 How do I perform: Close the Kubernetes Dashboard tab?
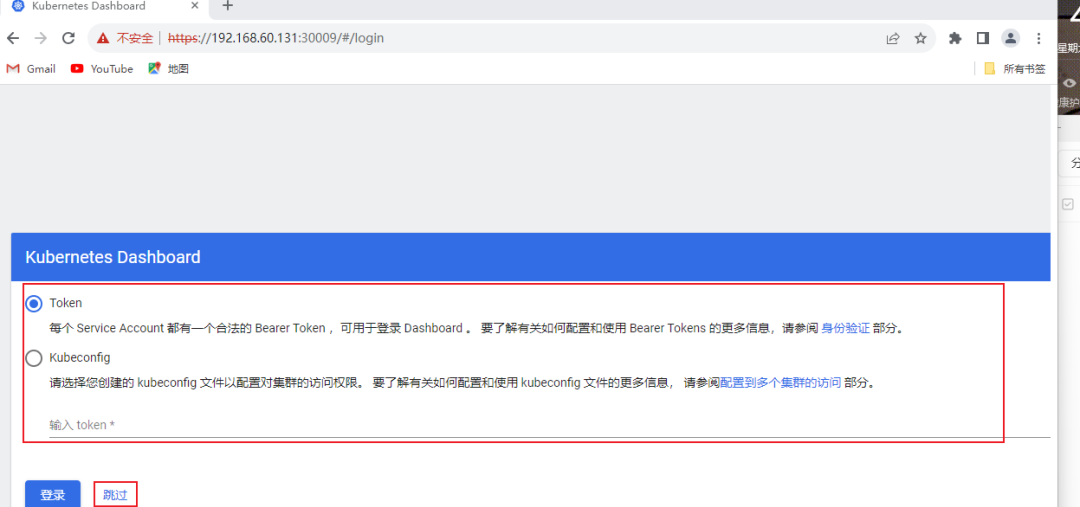tap(195, 6)
